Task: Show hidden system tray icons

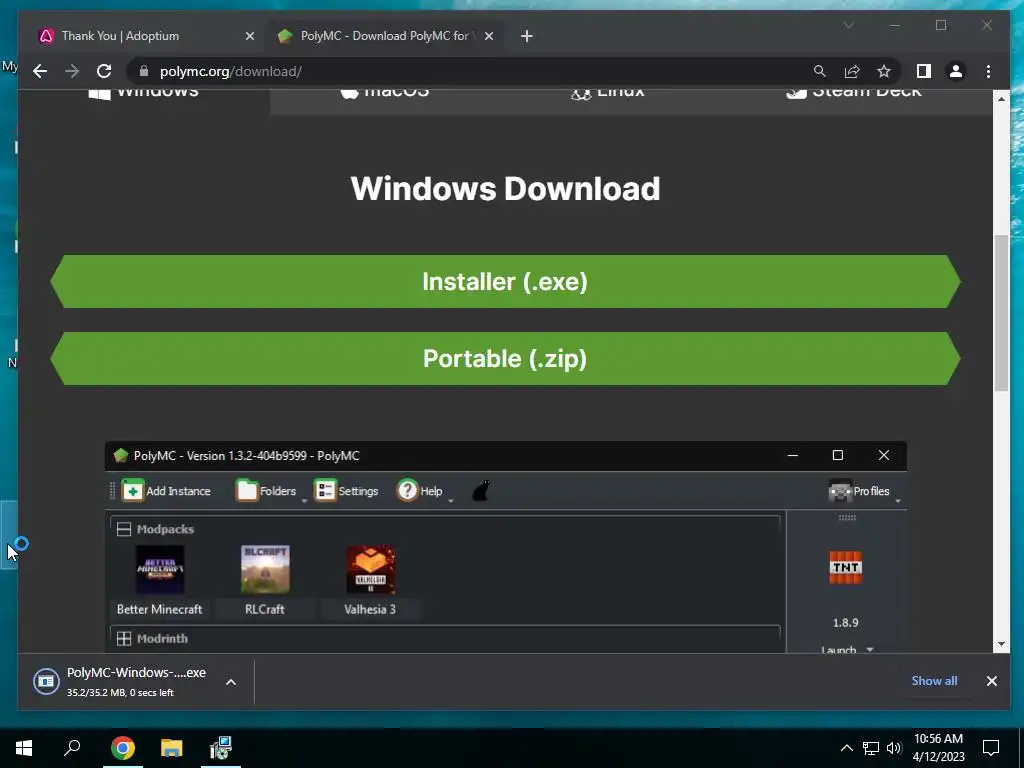Action: 846,748
